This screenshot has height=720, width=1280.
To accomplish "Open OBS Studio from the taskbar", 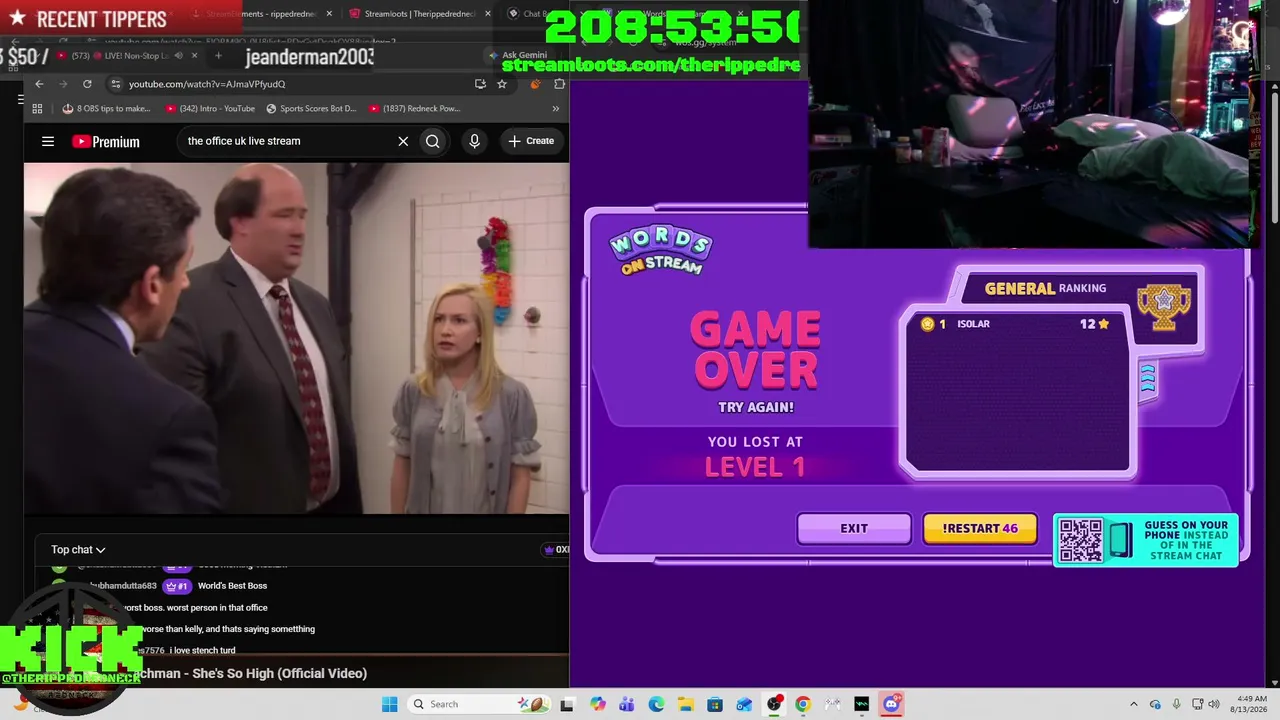I will (x=774, y=704).
